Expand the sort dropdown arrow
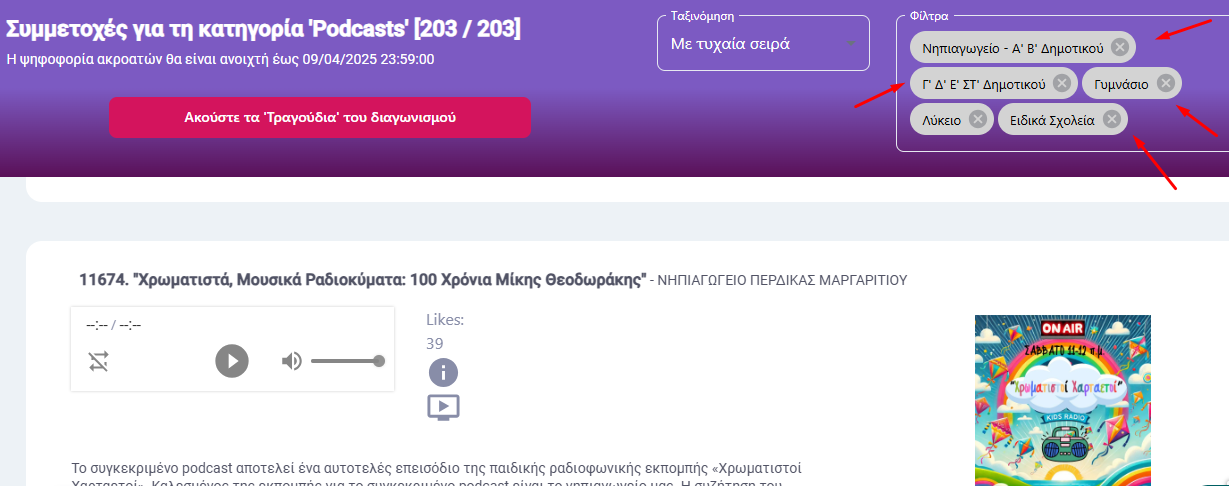 851,44
